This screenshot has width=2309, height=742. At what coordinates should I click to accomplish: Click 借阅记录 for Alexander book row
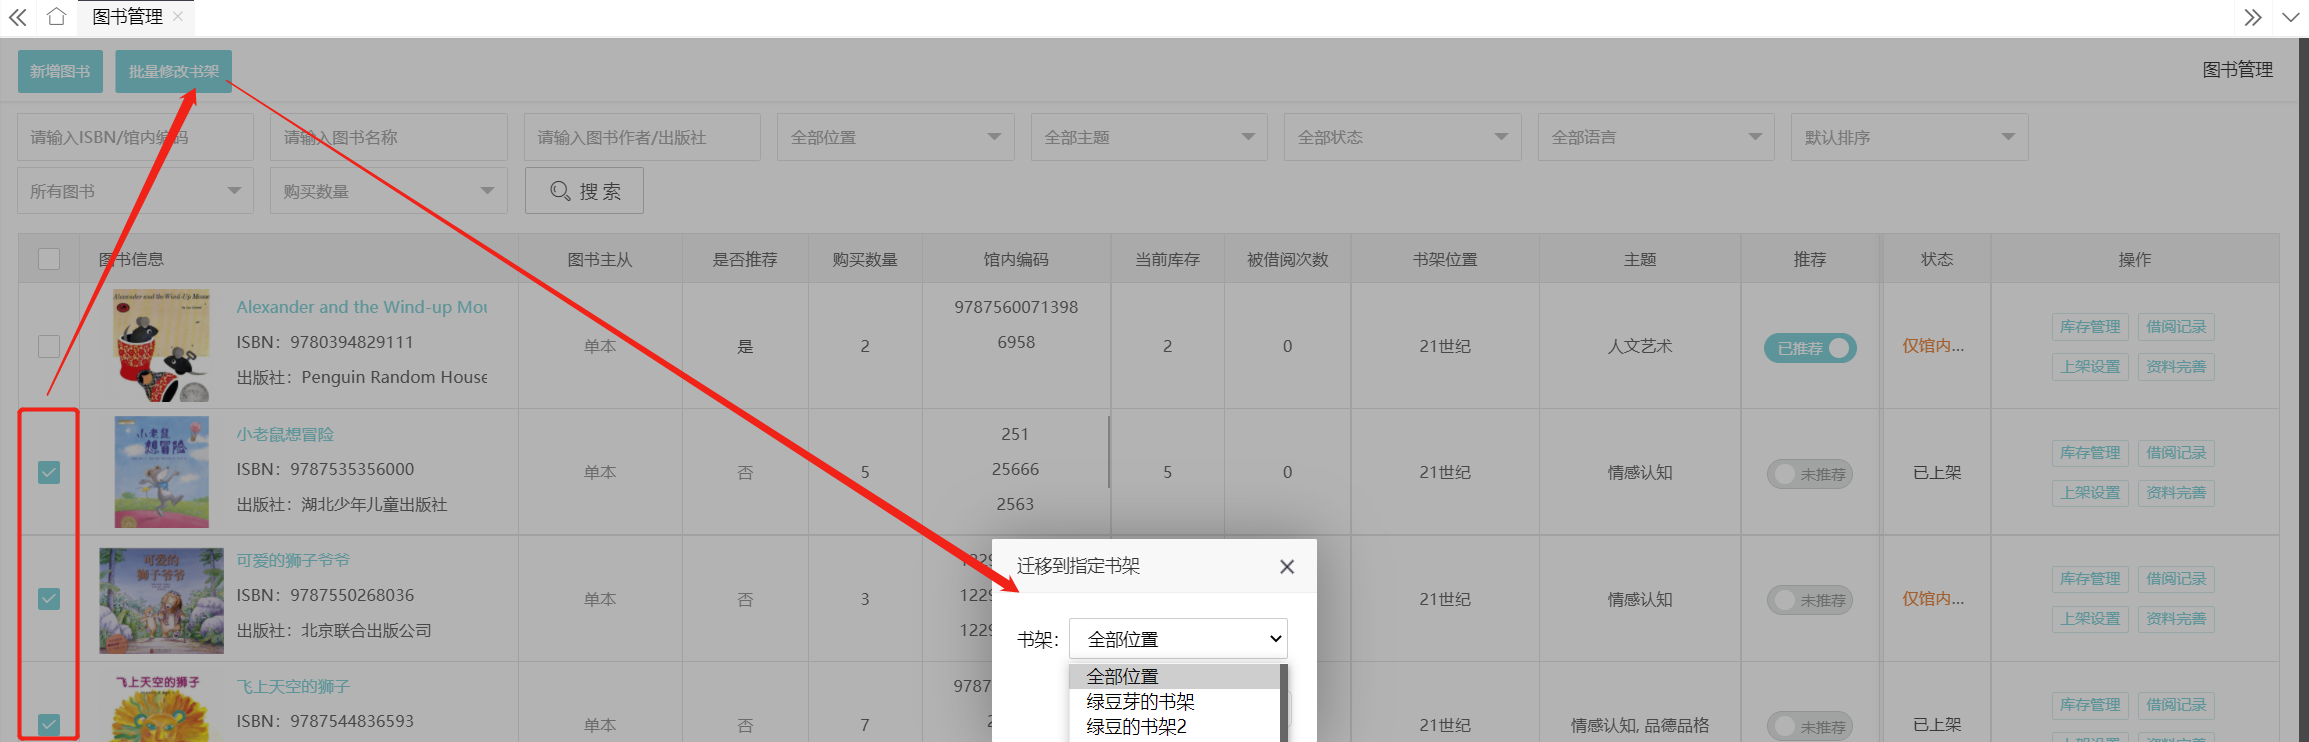pyautogui.click(x=2176, y=327)
